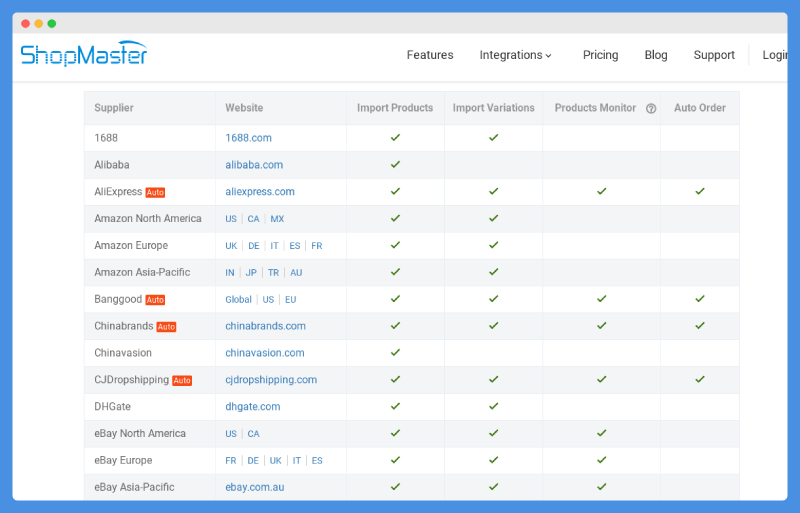The width and height of the screenshot is (800, 513).
Task: Open Amazon North America MX link
Action: [x=277, y=219]
